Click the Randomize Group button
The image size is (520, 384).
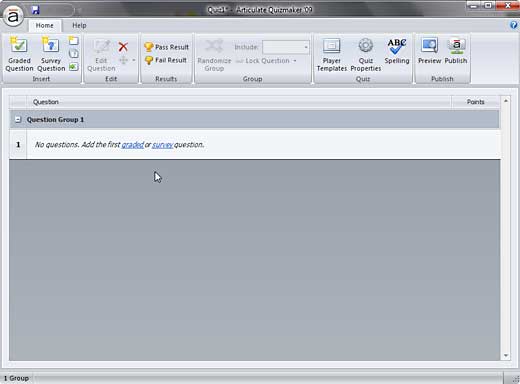pos(214,55)
